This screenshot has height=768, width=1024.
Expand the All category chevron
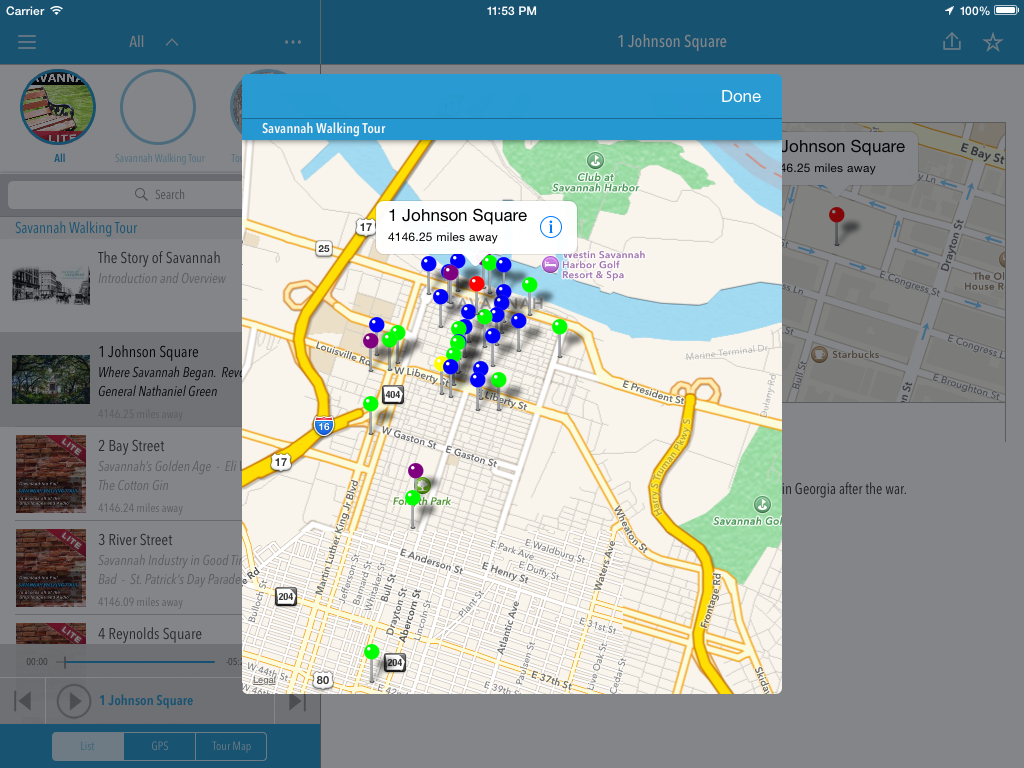(172, 42)
